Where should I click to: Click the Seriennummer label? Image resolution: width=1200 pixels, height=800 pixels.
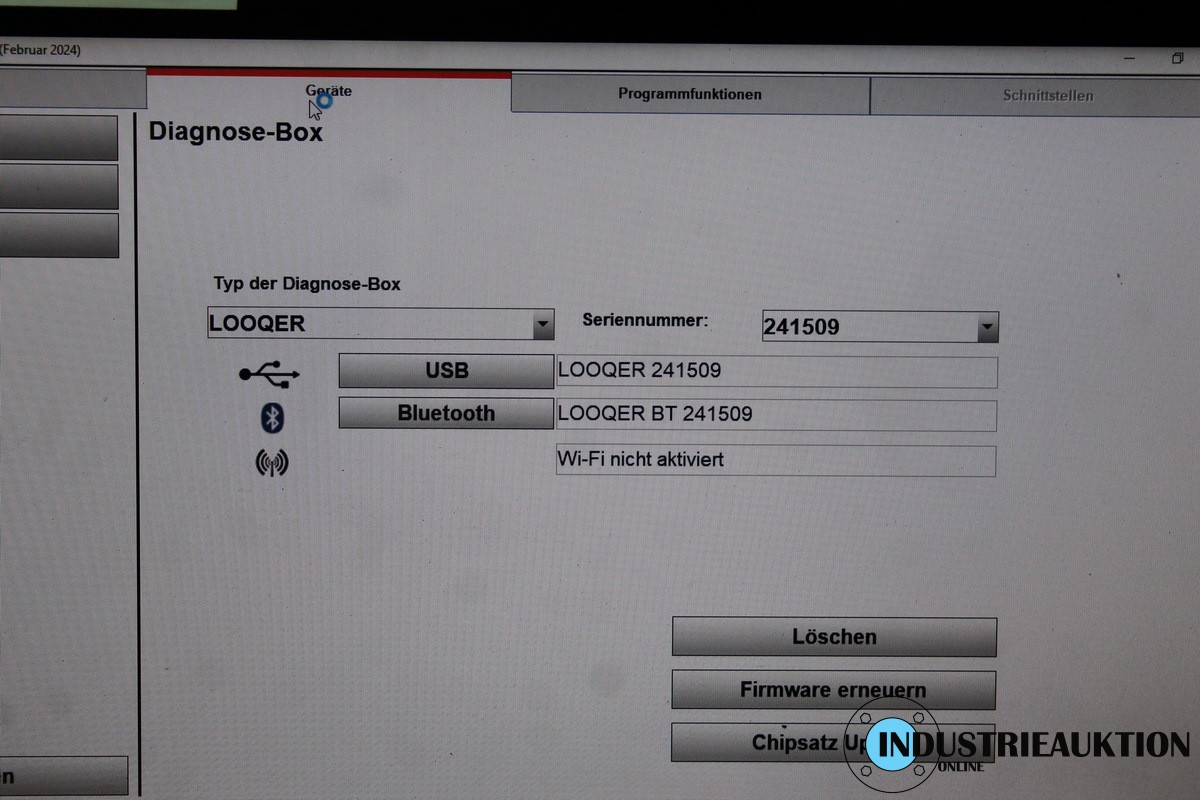(645, 321)
